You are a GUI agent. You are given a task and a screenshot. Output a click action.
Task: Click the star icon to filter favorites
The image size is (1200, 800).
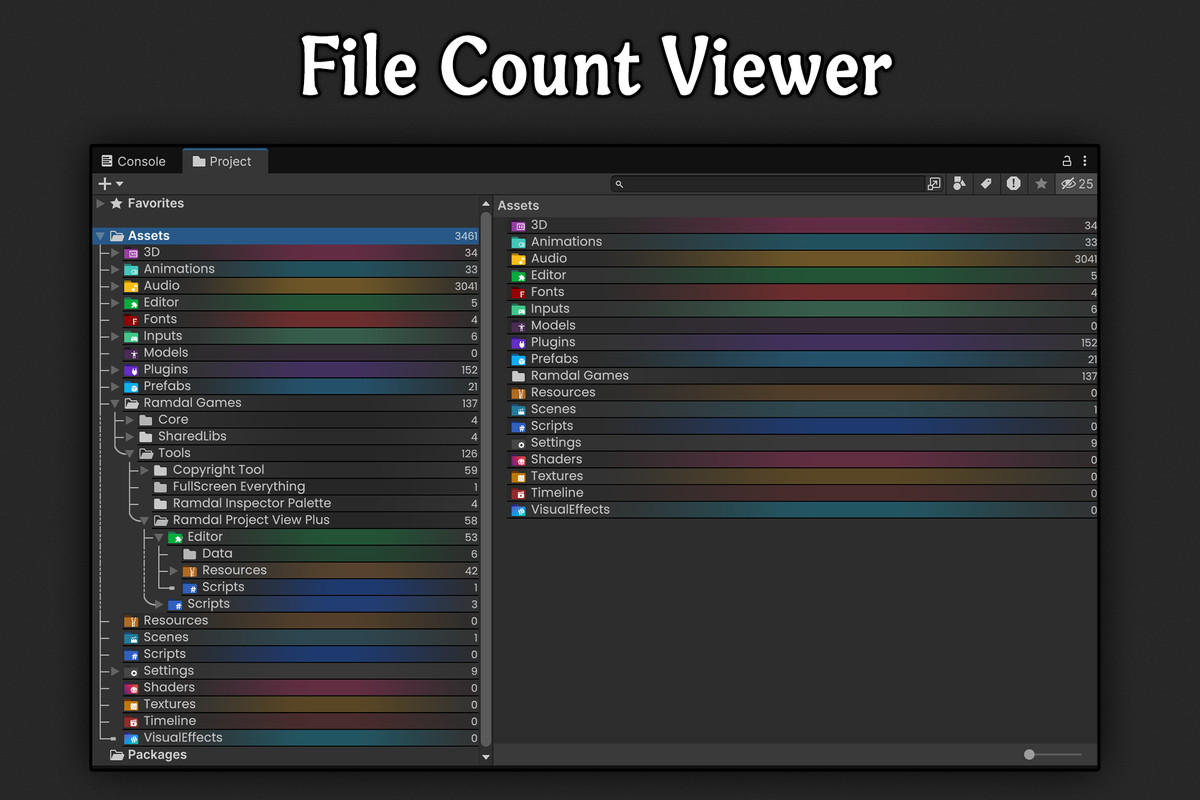[1041, 184]
